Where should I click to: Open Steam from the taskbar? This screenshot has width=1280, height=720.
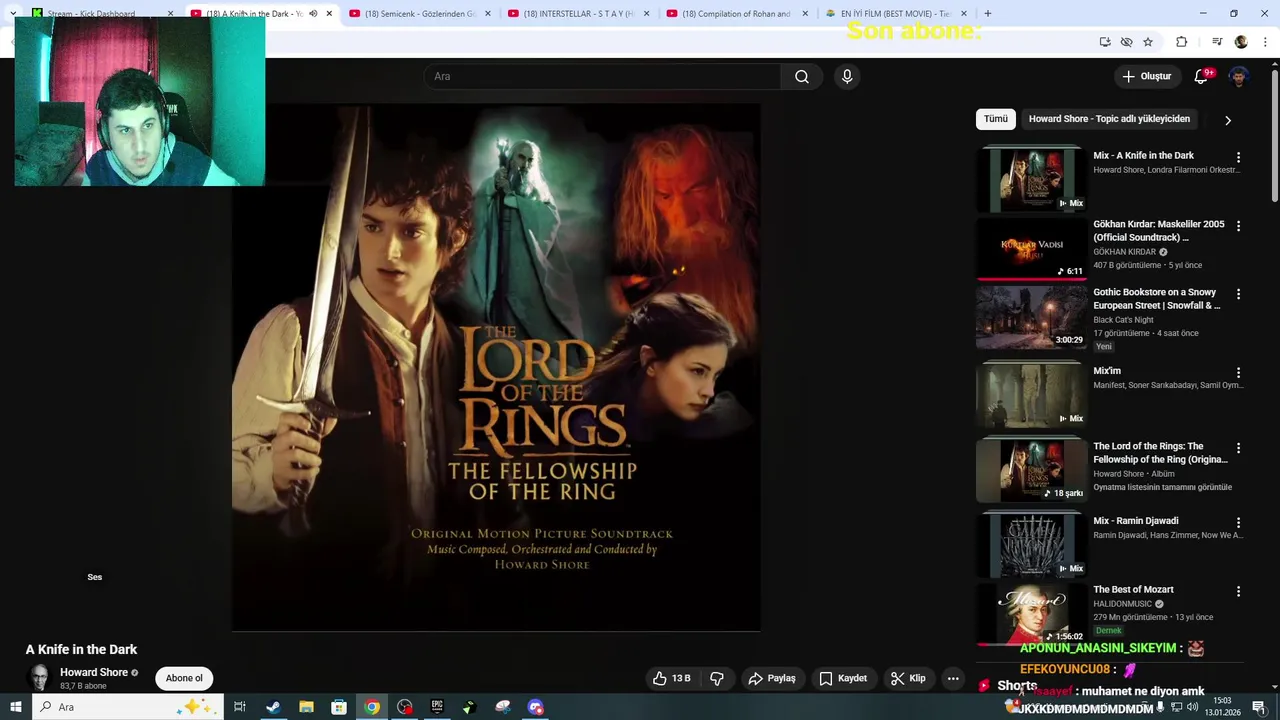pyautogui.click(x=273, y=707)
